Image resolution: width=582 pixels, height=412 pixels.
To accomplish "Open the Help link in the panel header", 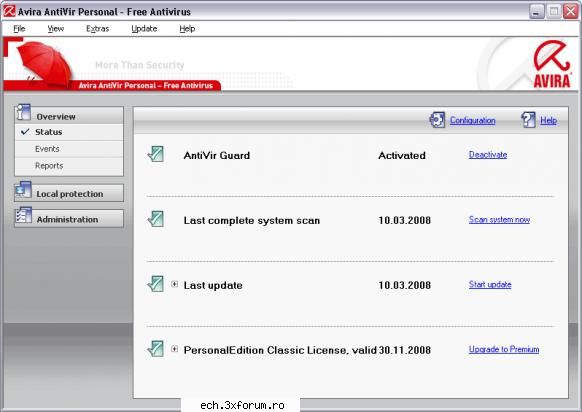I will 548,121.
